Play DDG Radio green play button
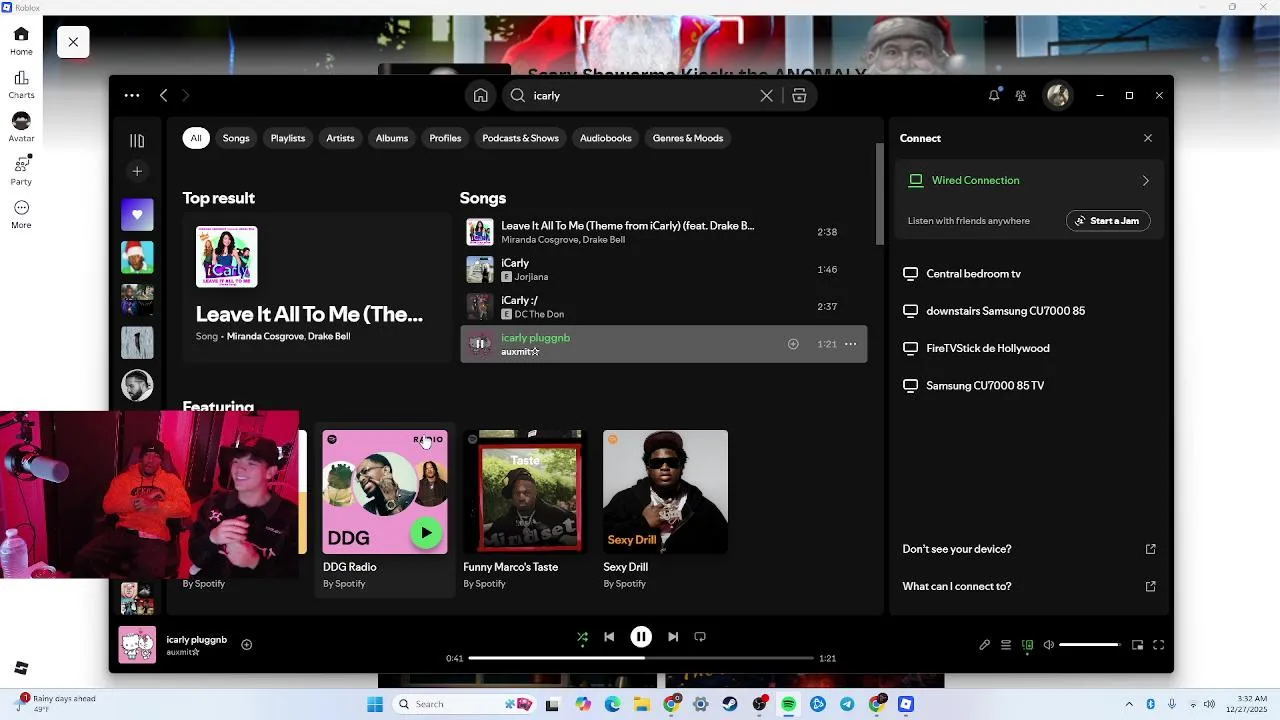The width and height of the screenshot is (1280, 720). pyautogui.click(x=427, y=533)
